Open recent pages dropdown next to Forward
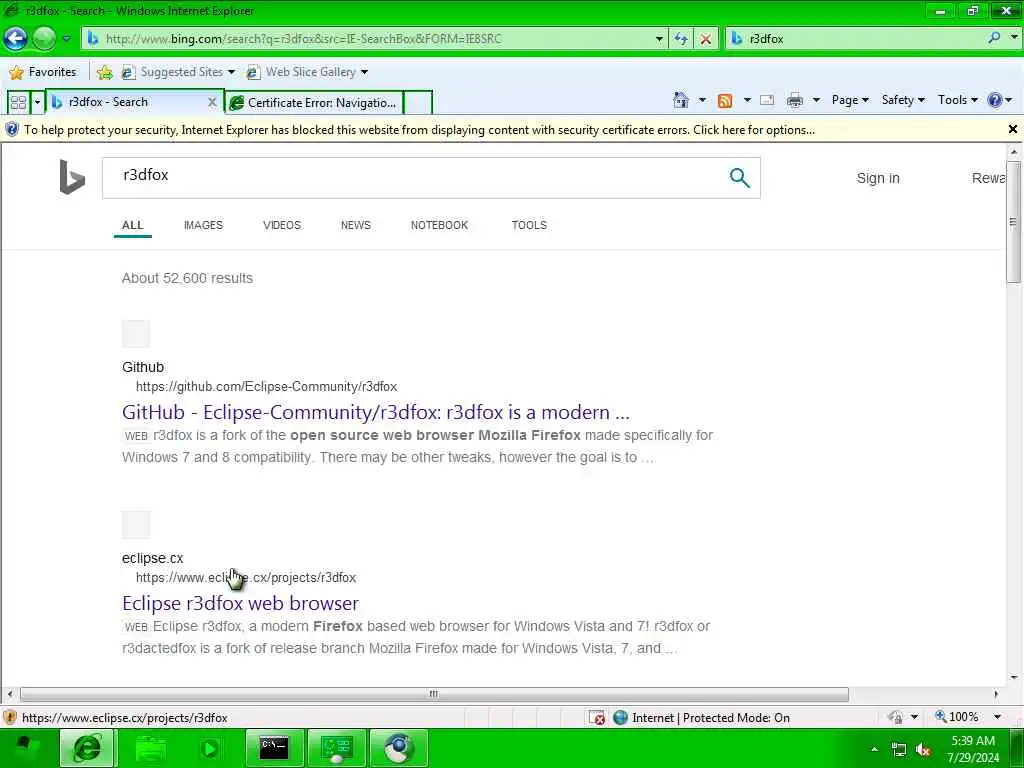 tap(67, 39)
